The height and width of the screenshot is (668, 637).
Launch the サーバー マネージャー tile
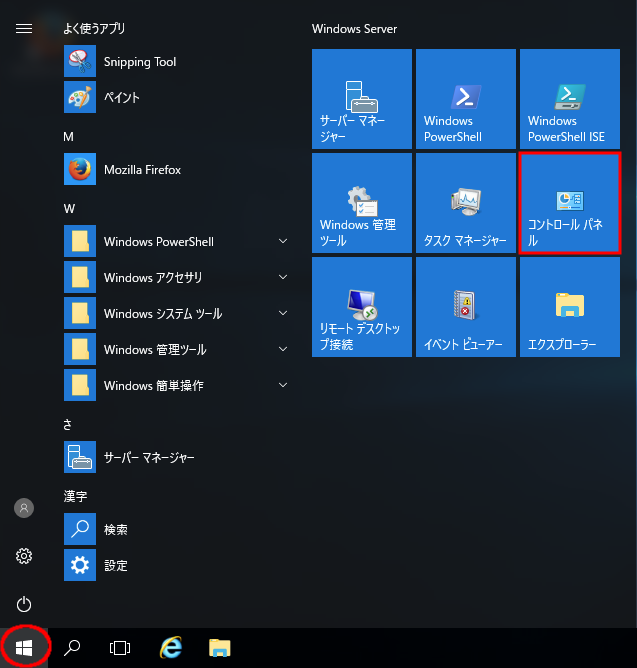tap(361, 98)
